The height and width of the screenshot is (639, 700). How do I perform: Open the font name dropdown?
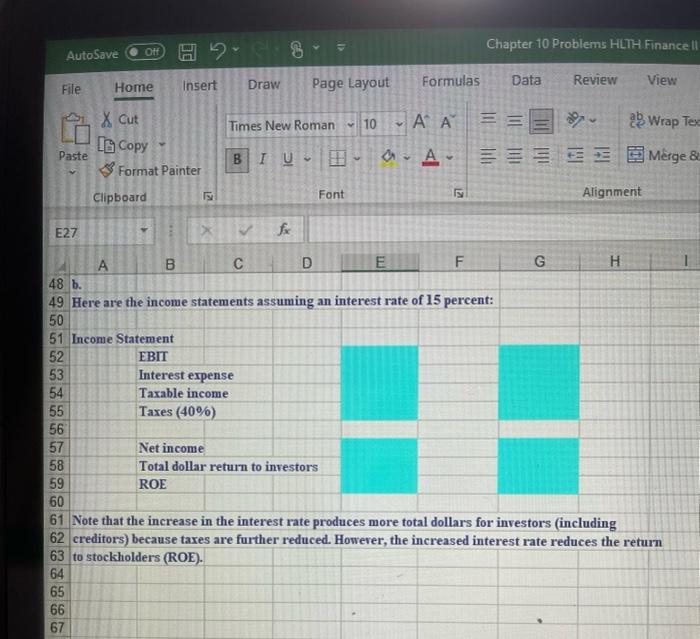pyautogui.click(x=351, y=125)
